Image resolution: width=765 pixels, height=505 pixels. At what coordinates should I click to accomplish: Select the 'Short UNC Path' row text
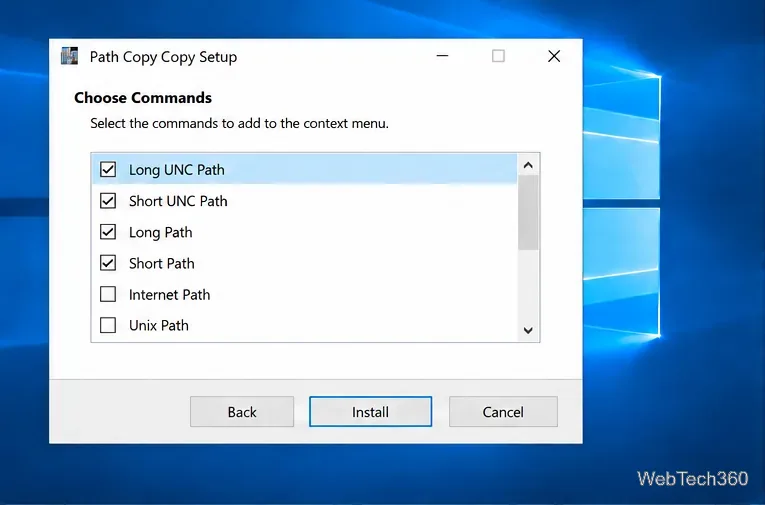pos(178,201)
